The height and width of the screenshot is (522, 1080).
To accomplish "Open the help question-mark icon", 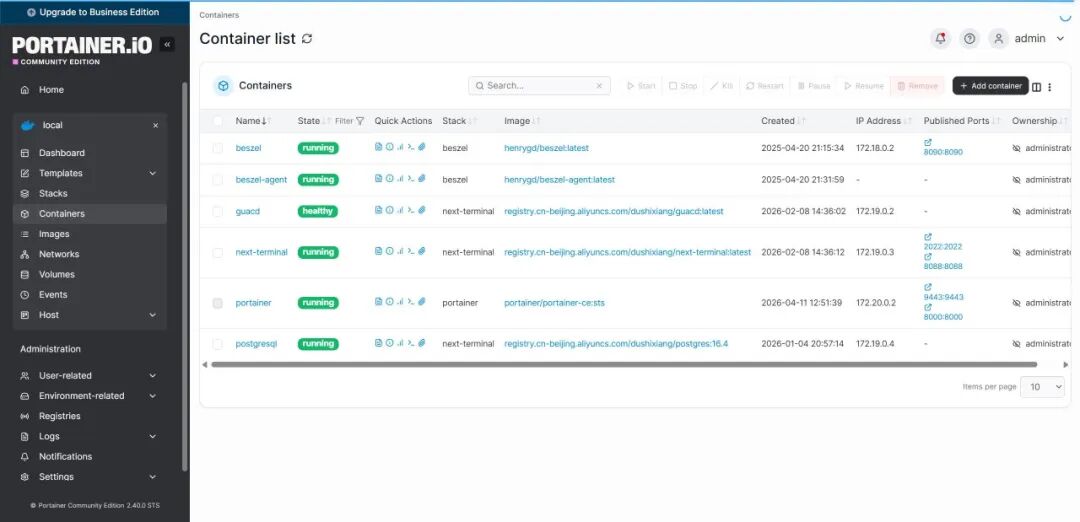I will point(970,39).
